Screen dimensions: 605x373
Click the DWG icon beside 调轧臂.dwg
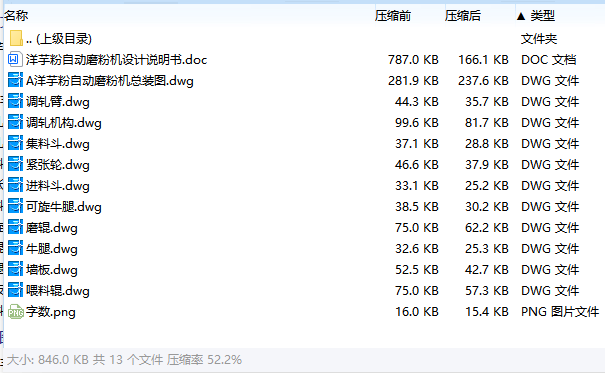[x=15, y=101]
